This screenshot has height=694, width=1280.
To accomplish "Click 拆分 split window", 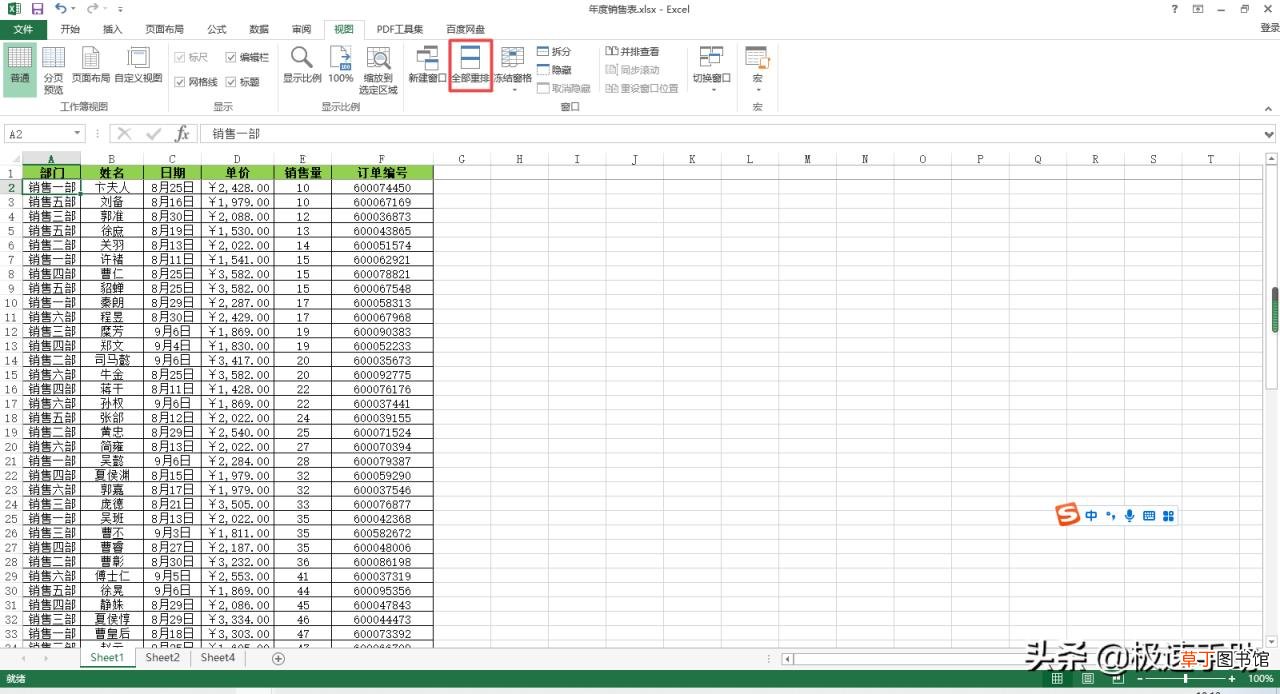I will [554, 52].
